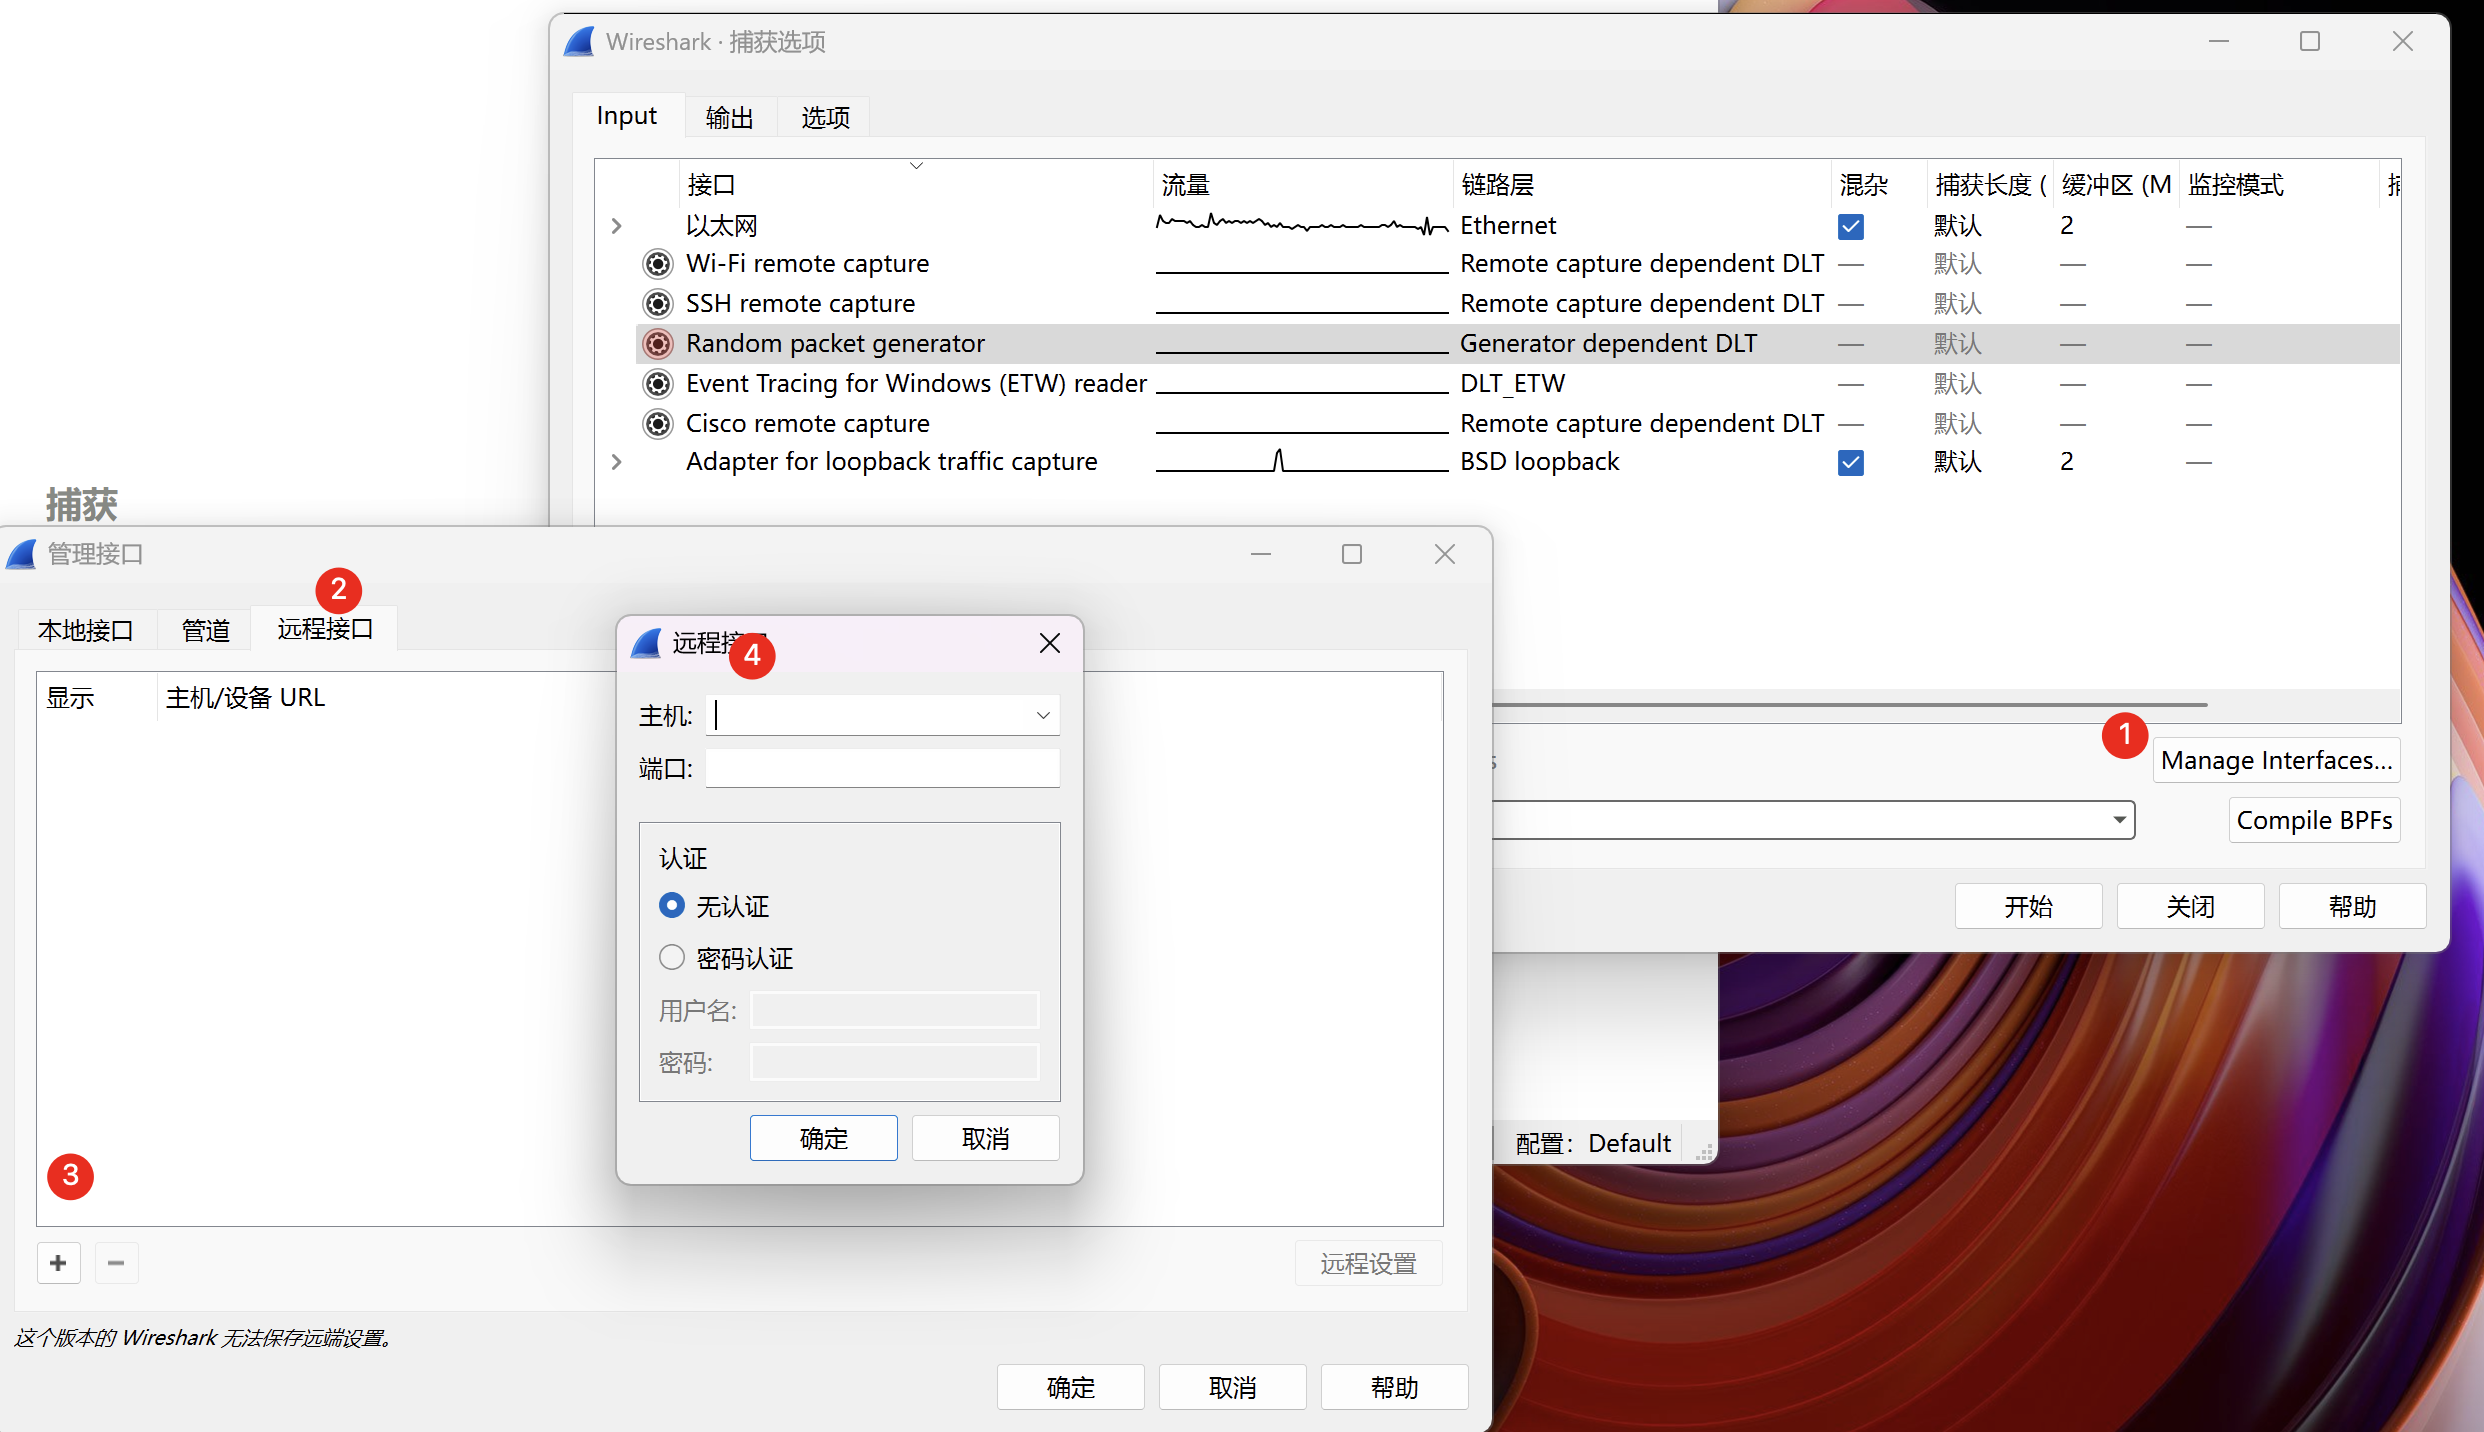
Task: Expand the 以太网 interface row
Action: 617,226
